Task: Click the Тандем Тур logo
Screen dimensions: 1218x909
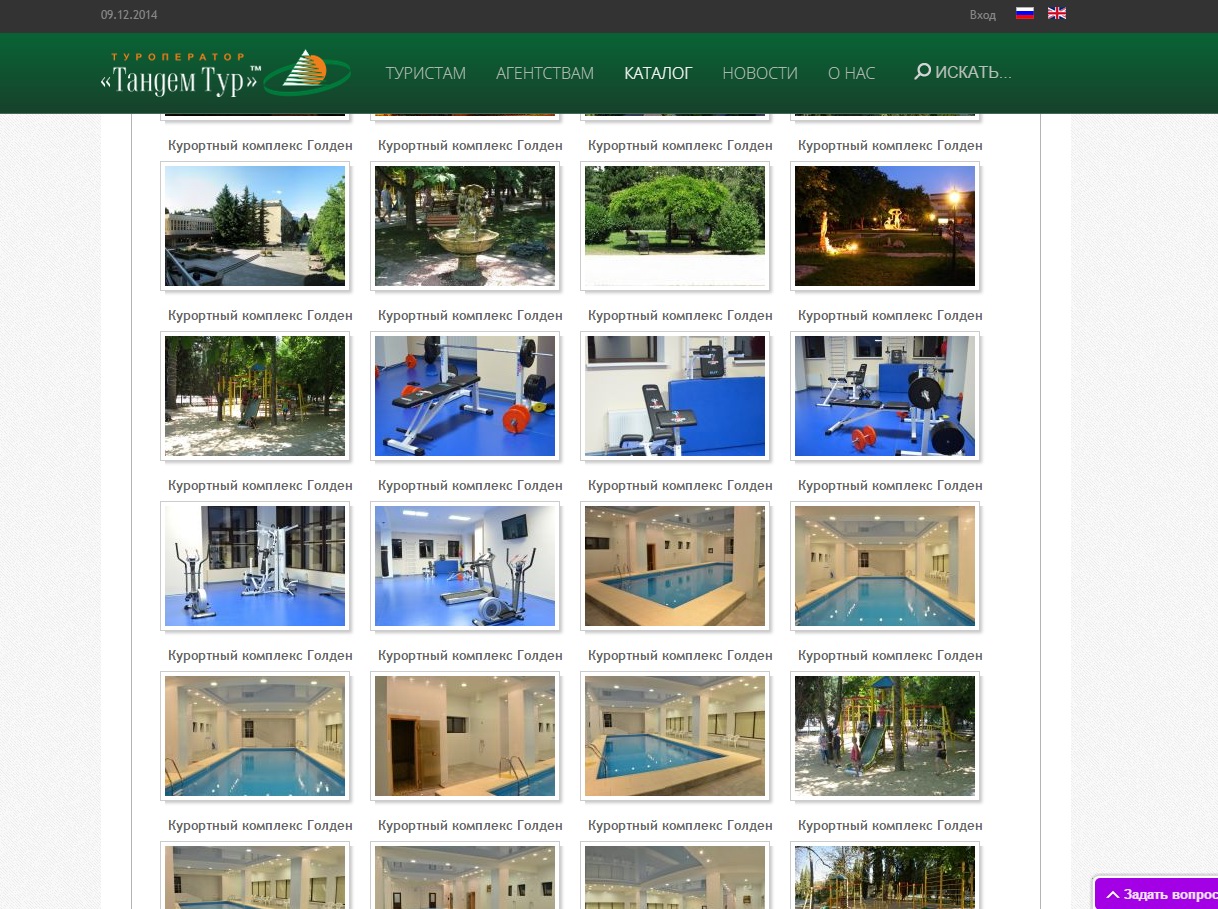Action: pyautogui.click(x=225, y=74)
